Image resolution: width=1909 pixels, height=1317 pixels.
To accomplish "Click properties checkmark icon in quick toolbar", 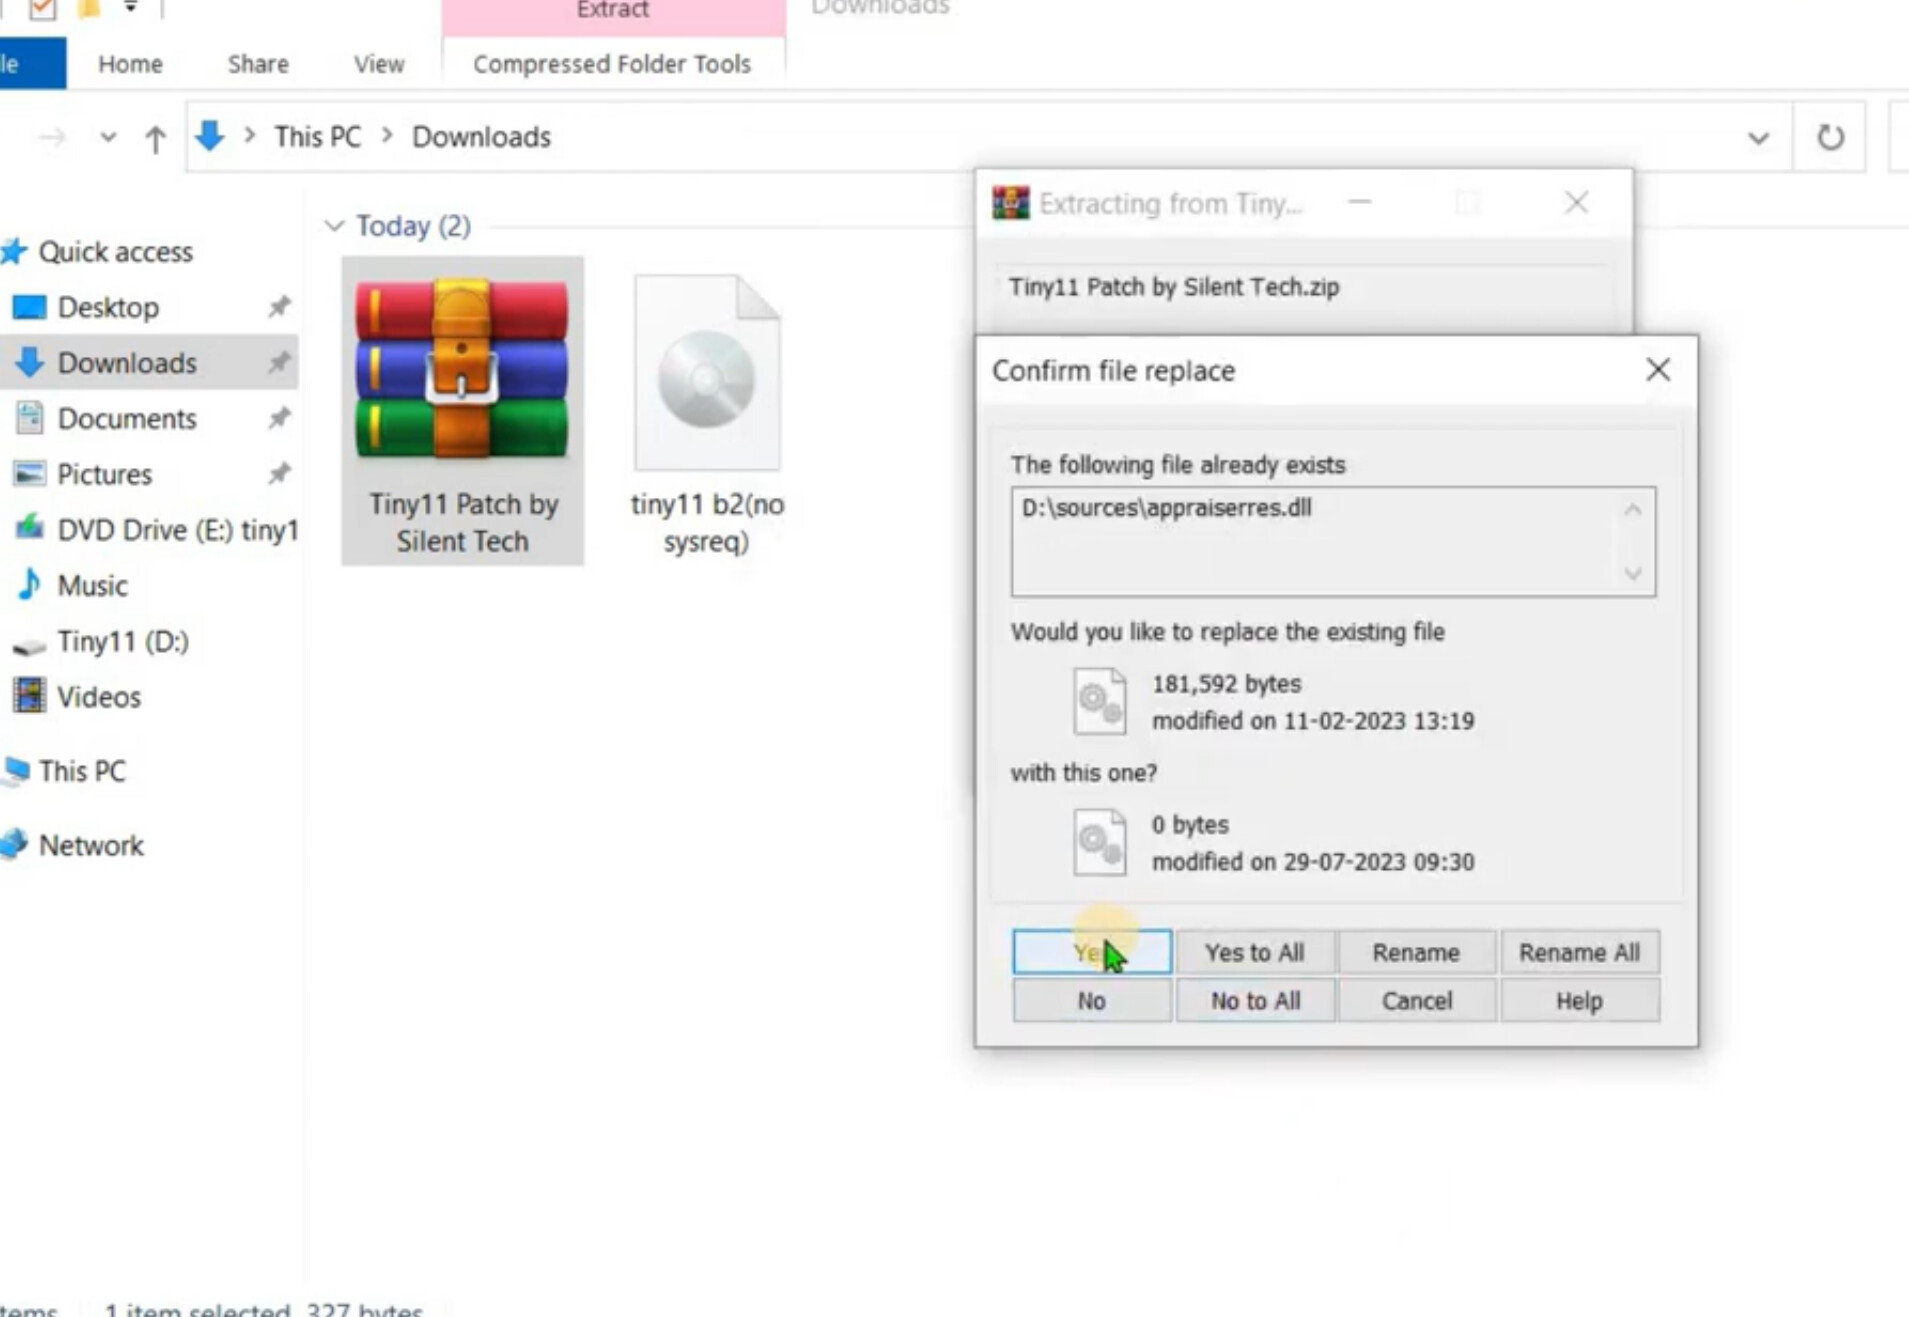I will (42, 10).
